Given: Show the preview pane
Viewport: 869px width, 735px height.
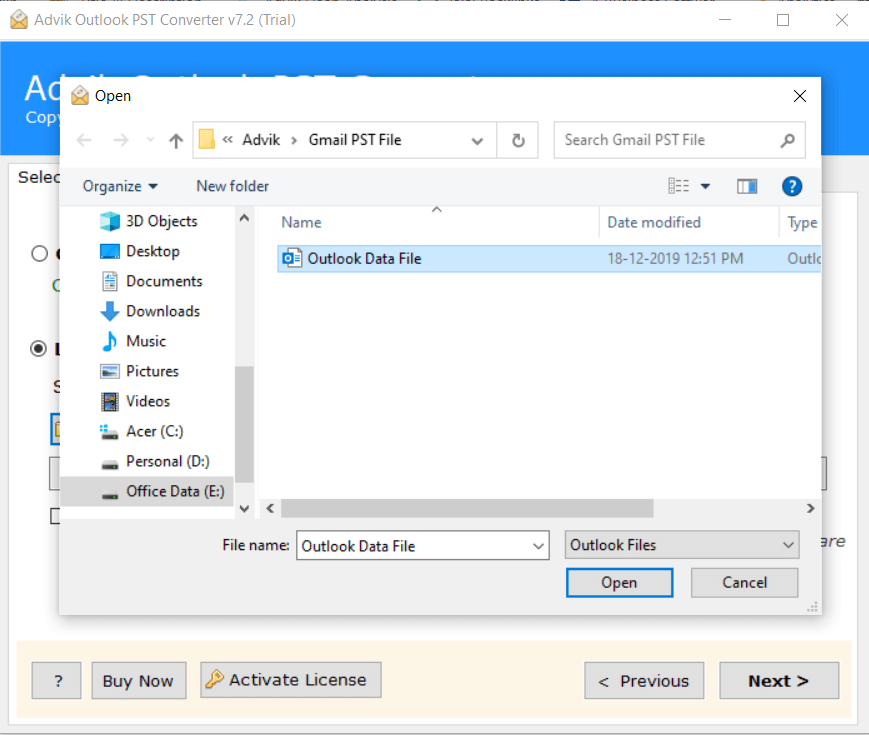Looking at the screenshot, I should [x=747, y=186].
